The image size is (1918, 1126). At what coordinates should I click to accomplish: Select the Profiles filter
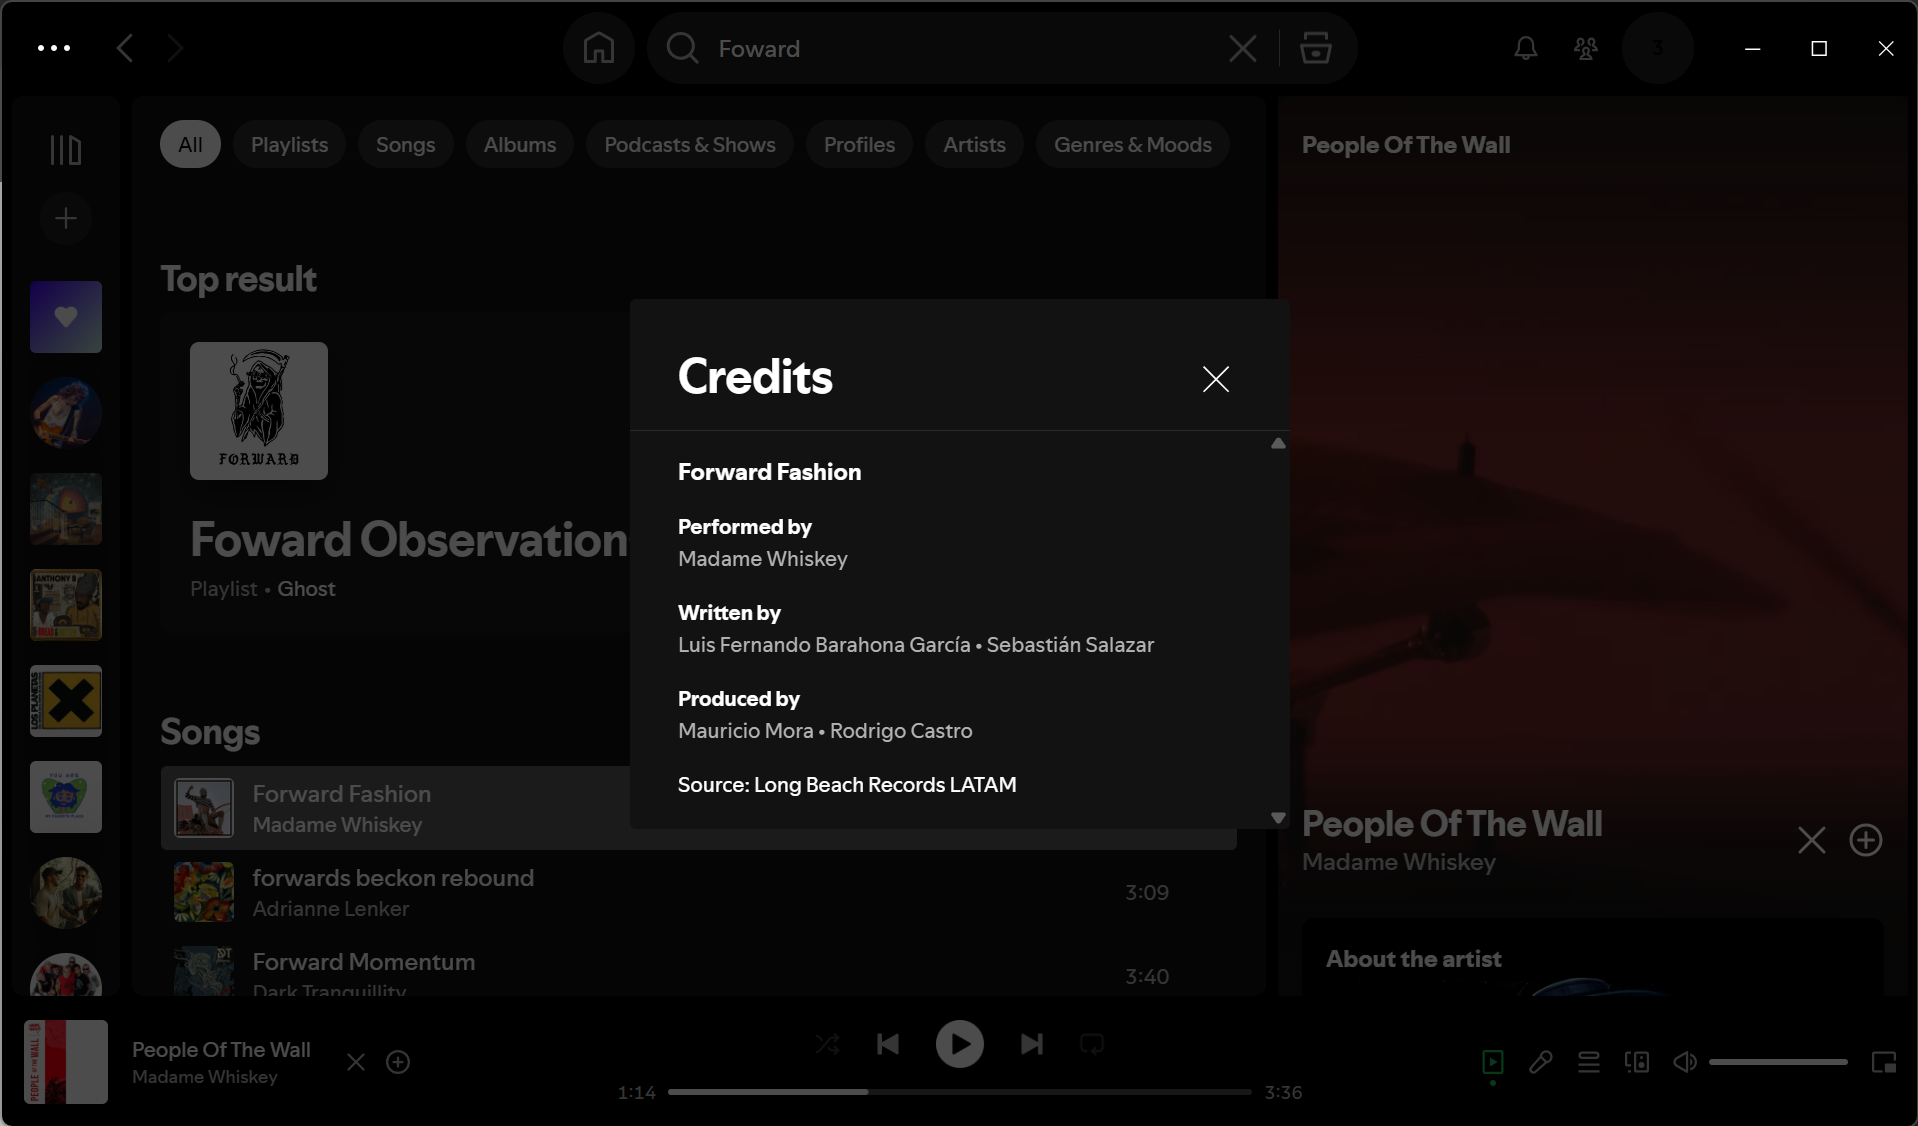pos(860,145)
